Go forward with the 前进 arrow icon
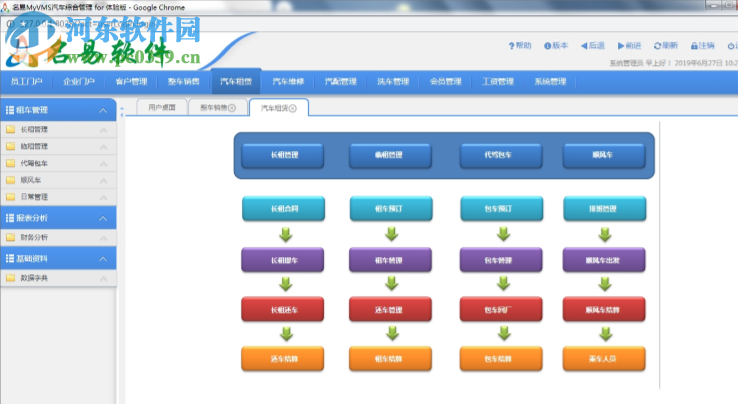 point(621,46)
